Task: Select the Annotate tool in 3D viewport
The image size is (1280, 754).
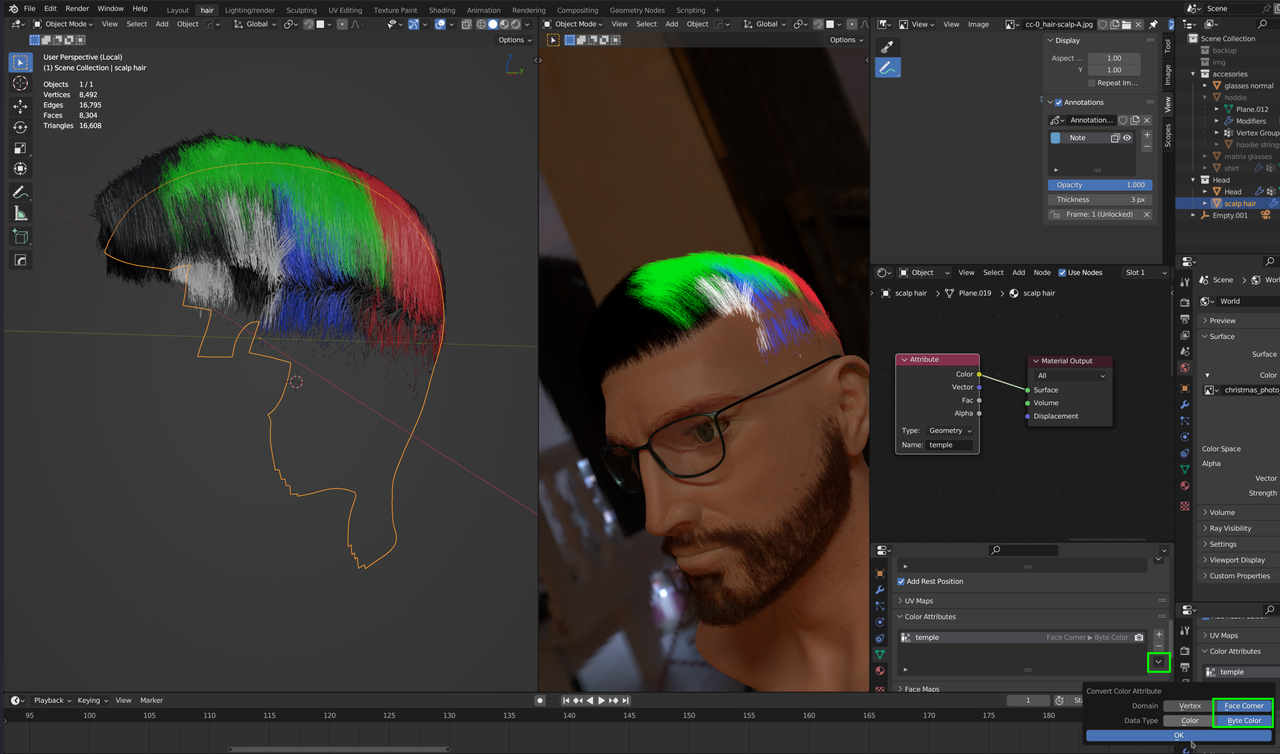Action: click(x=20, y=192)
